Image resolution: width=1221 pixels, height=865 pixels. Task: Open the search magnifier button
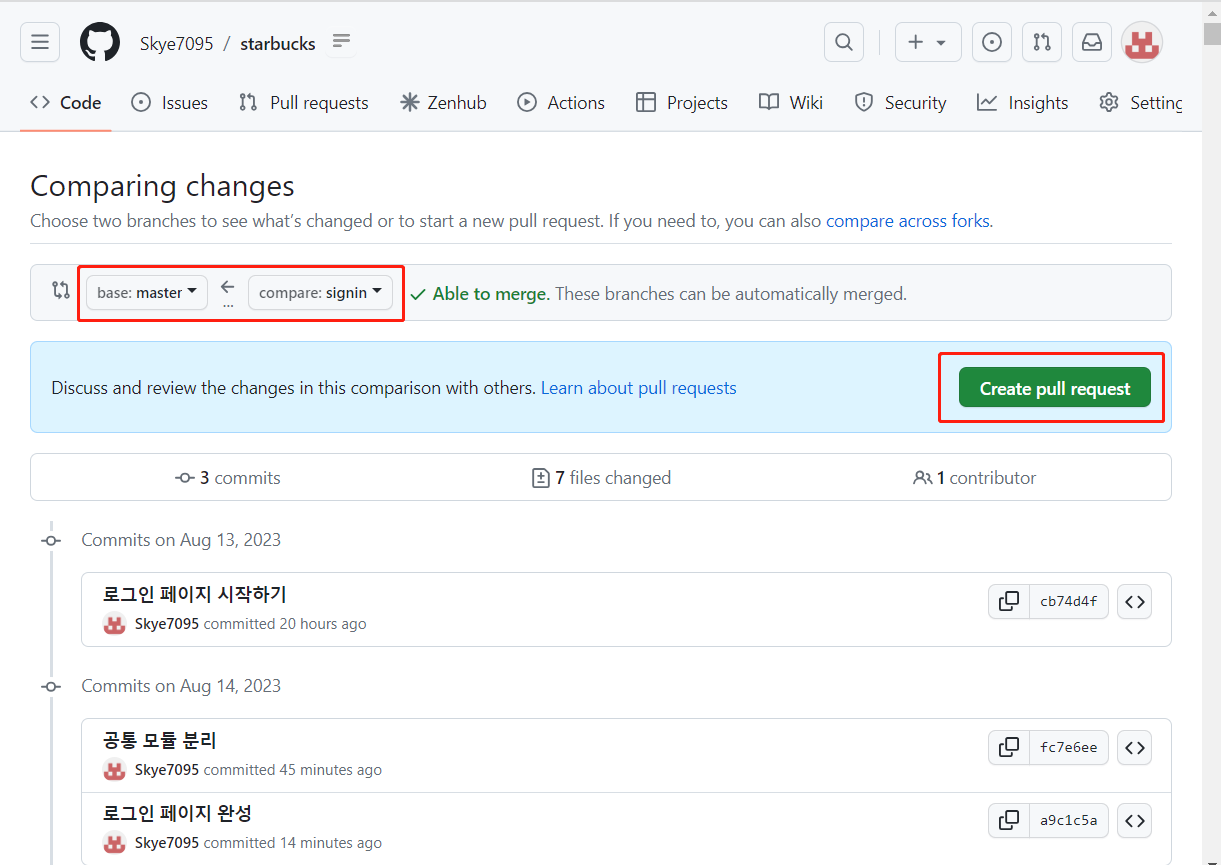[844, 42]
